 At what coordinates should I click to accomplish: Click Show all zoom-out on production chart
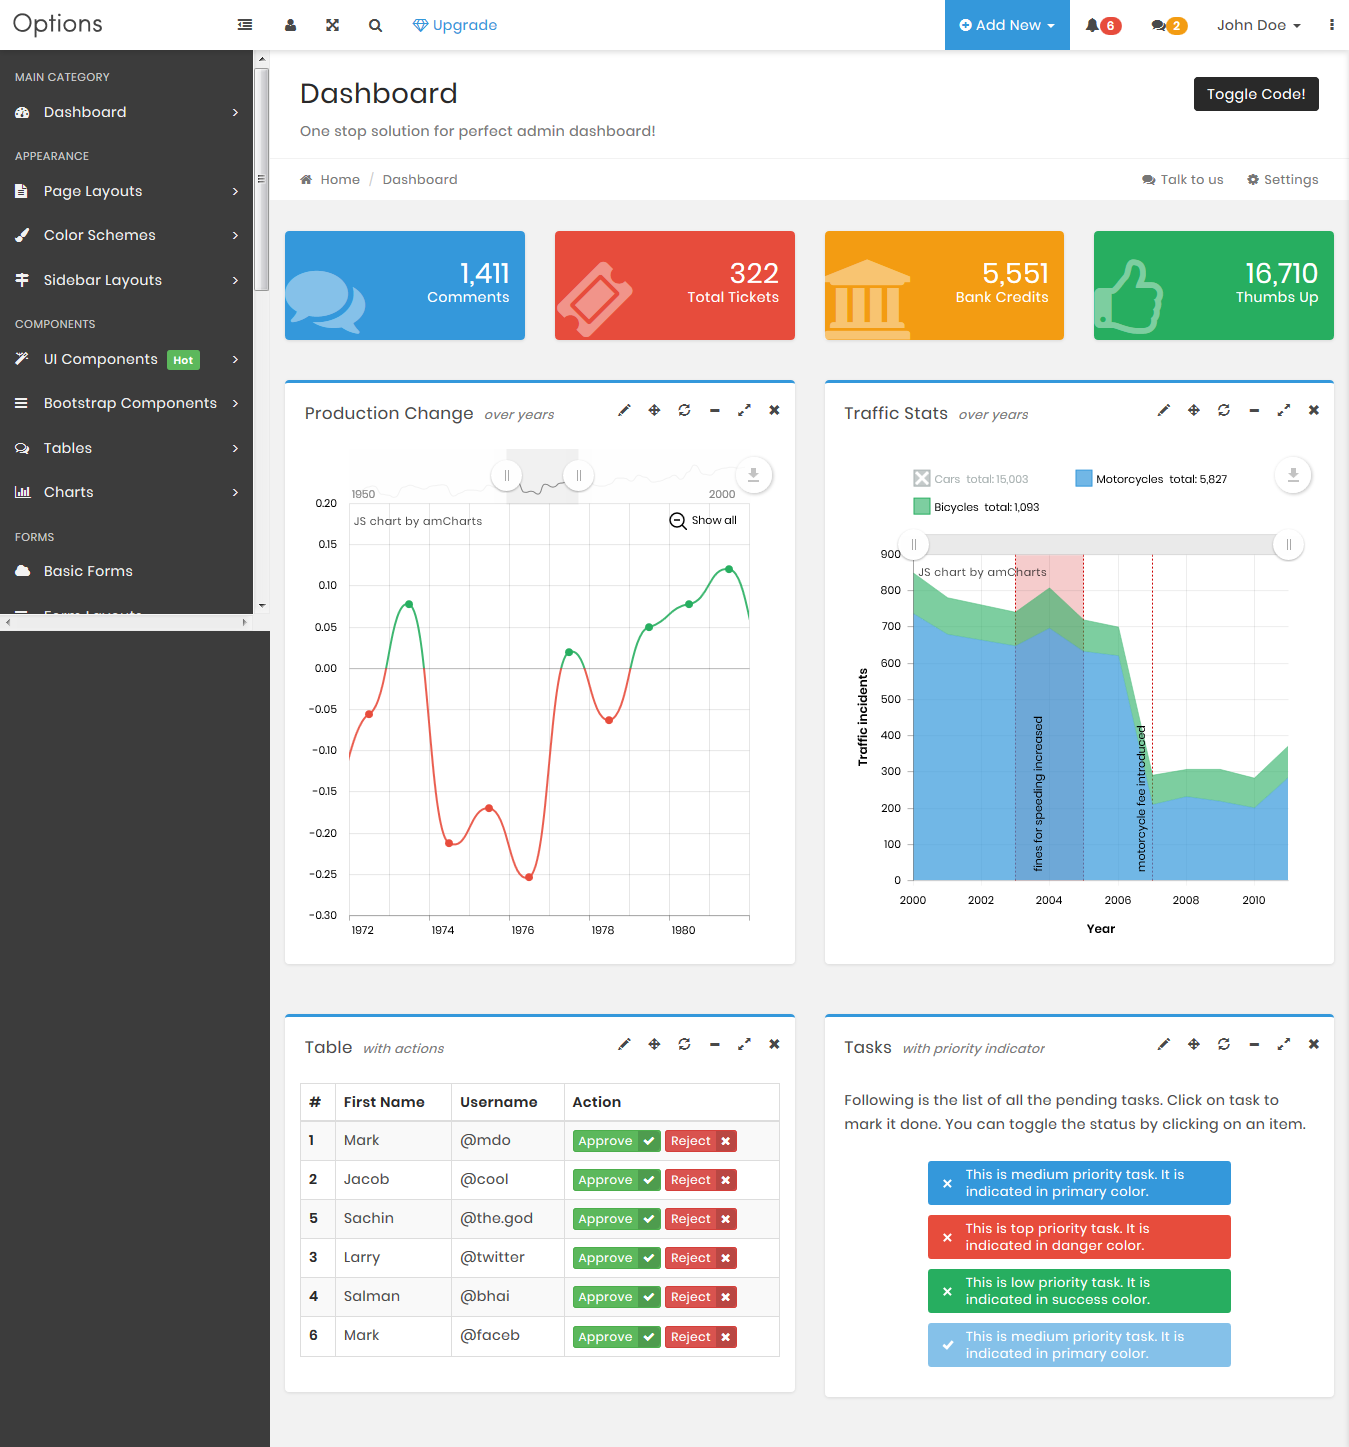(703, 520)
